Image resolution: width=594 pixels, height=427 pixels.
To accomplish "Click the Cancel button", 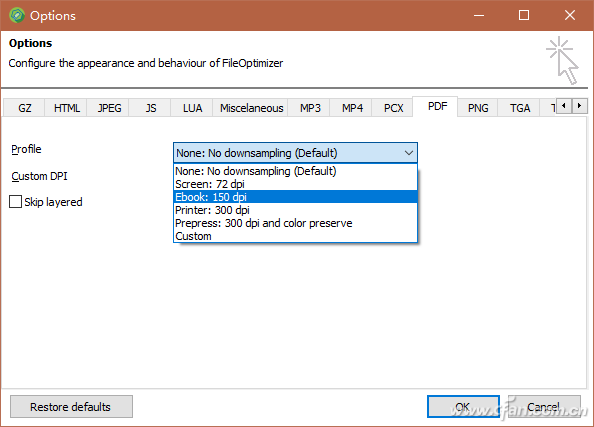I will click(544, 407).
